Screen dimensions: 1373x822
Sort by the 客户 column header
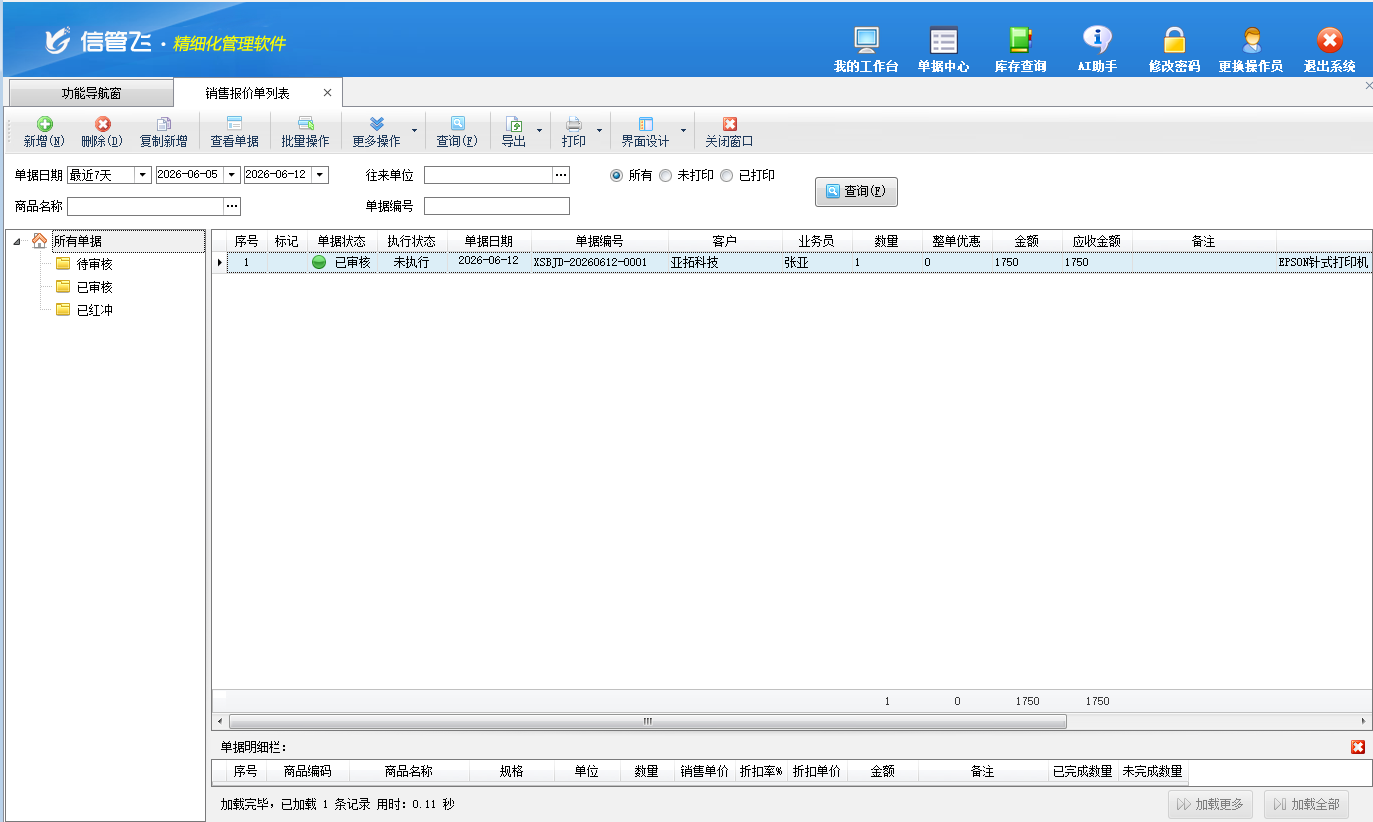click(725, 241)
